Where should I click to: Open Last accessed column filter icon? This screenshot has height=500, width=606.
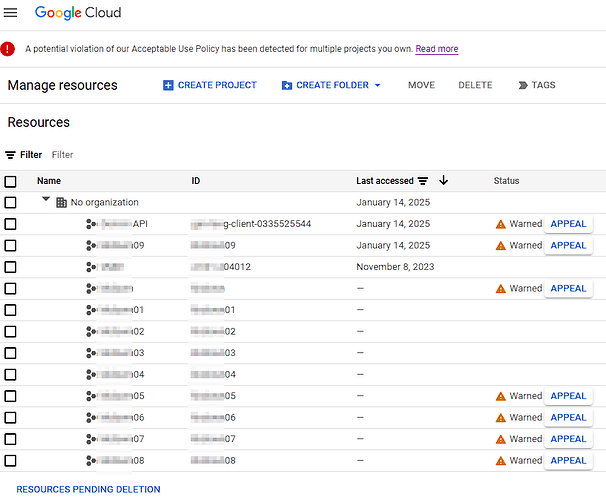point(423,181)
